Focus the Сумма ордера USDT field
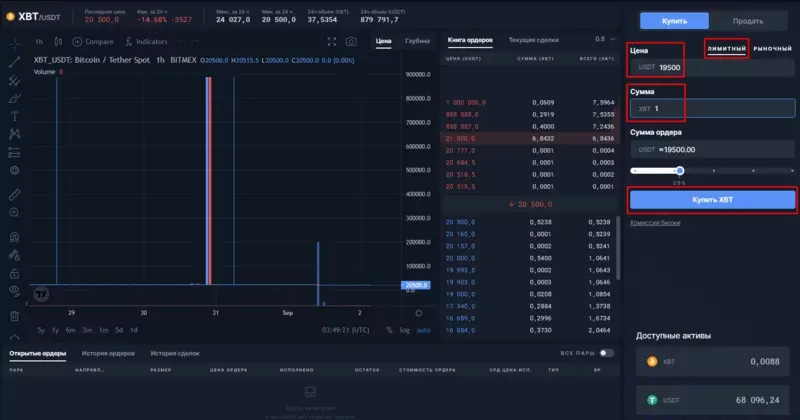800x420 pixels. pos(712,150)
